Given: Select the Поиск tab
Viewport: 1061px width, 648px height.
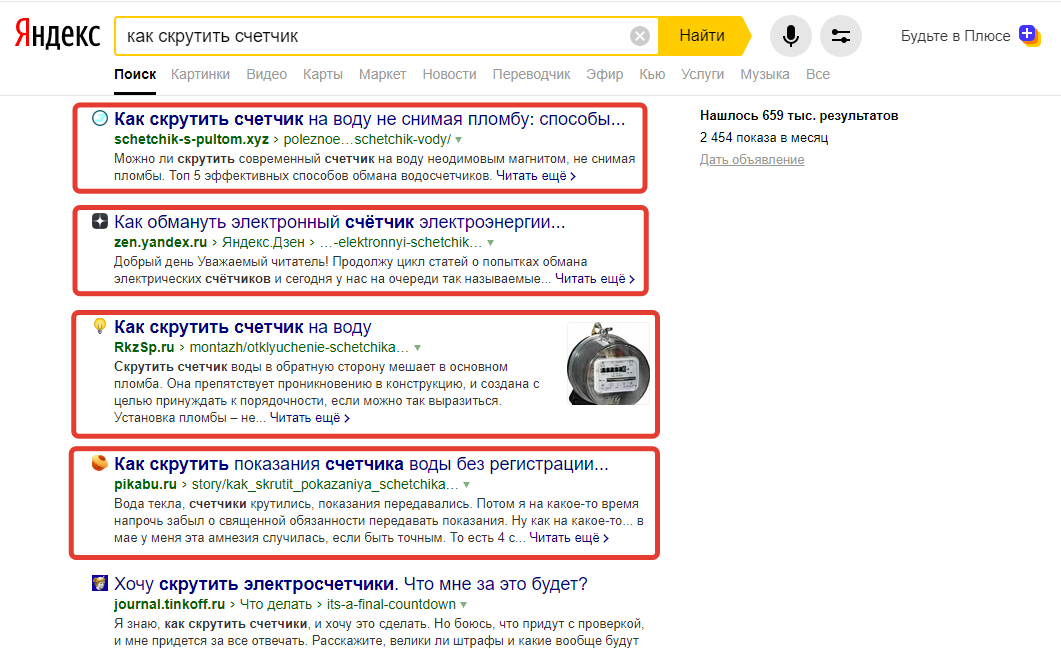Looking at the screenshot, I should point(135,74).
